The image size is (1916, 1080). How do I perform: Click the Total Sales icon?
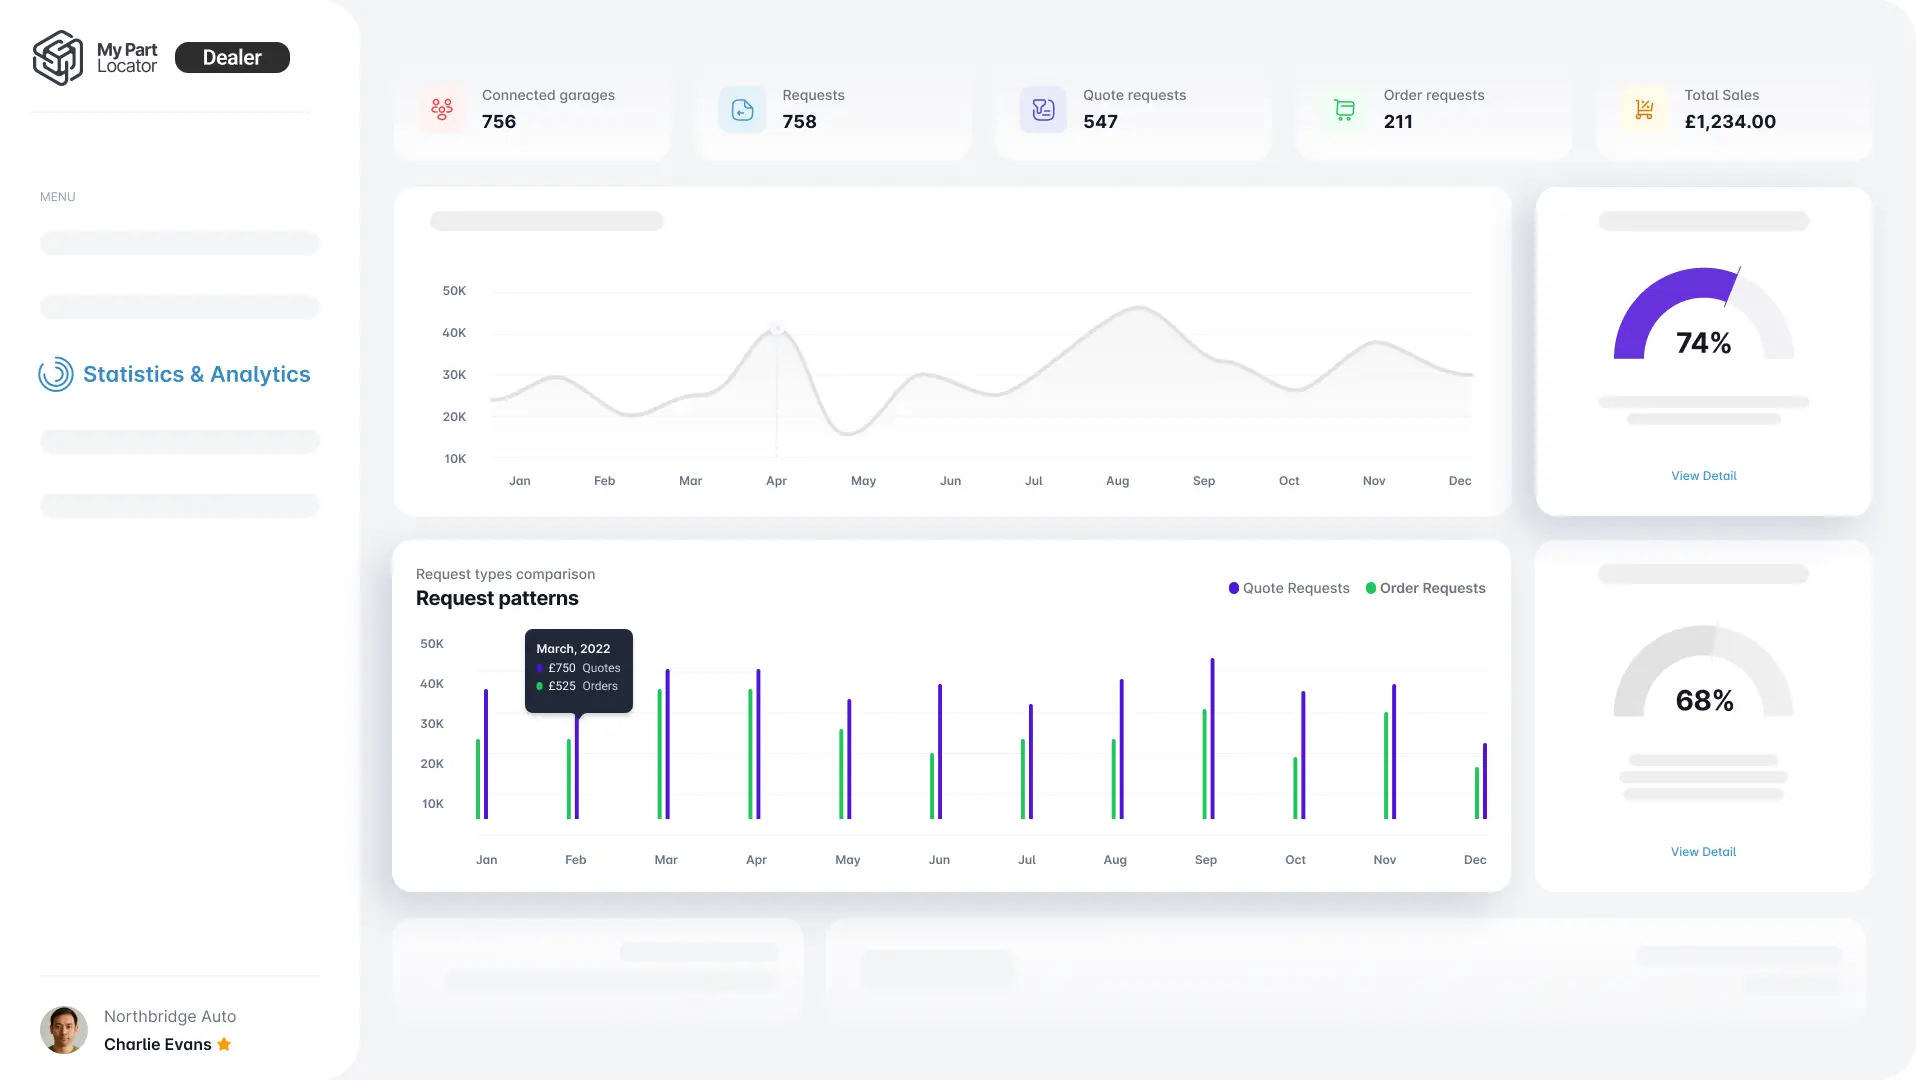[x=1644, y=109]
